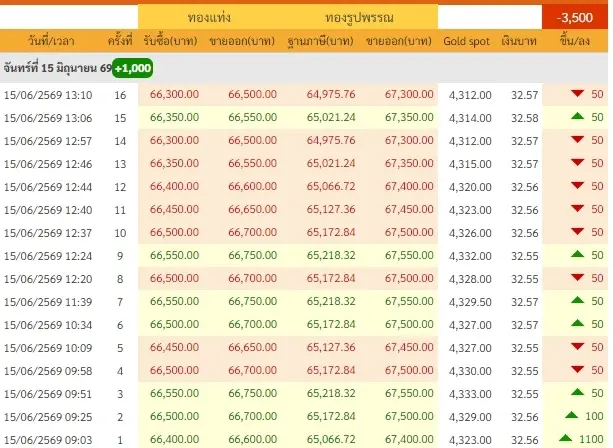Click round number 16

pyautogui.click(x=120, y=95)
